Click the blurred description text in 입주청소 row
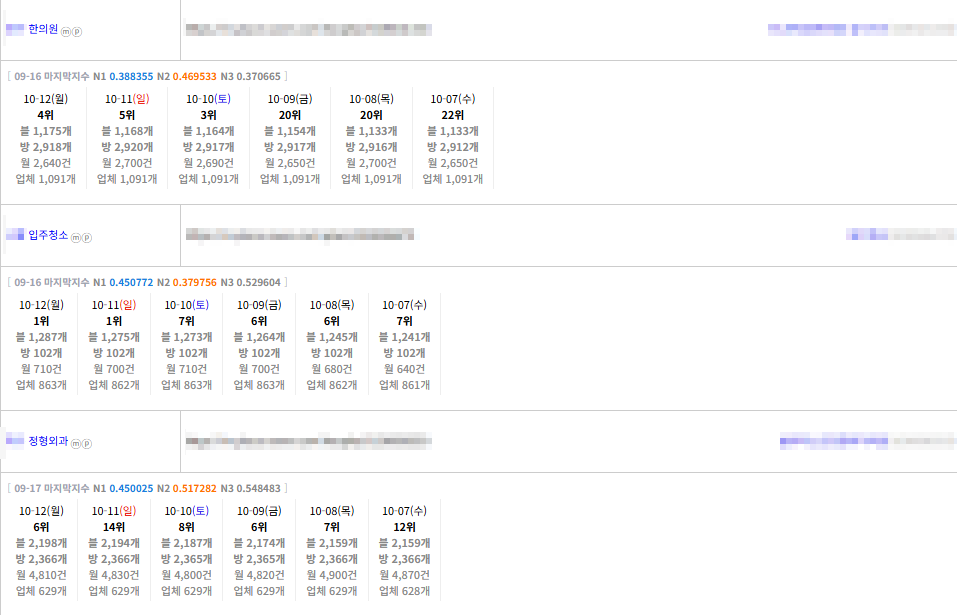Screen dimensions: 957x615 [x=300, y=235]
